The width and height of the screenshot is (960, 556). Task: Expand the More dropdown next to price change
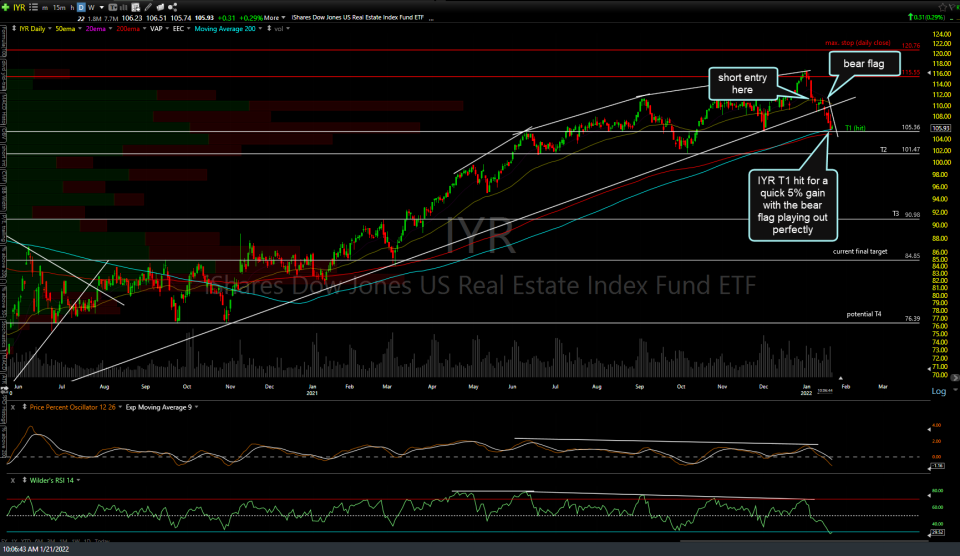[x=283, y=18]
